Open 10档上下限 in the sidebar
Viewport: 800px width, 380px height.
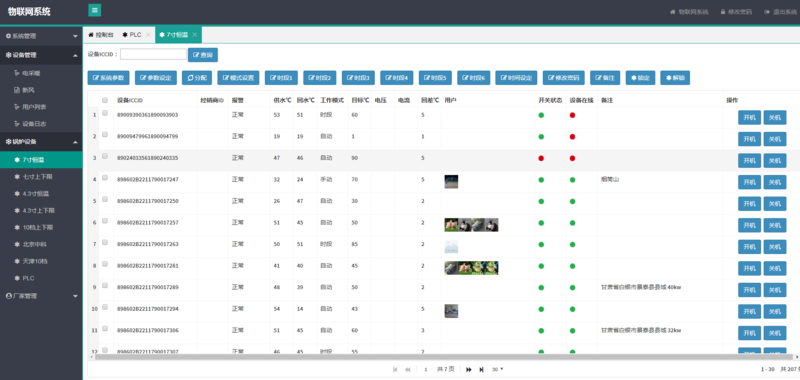coord(41,227)
